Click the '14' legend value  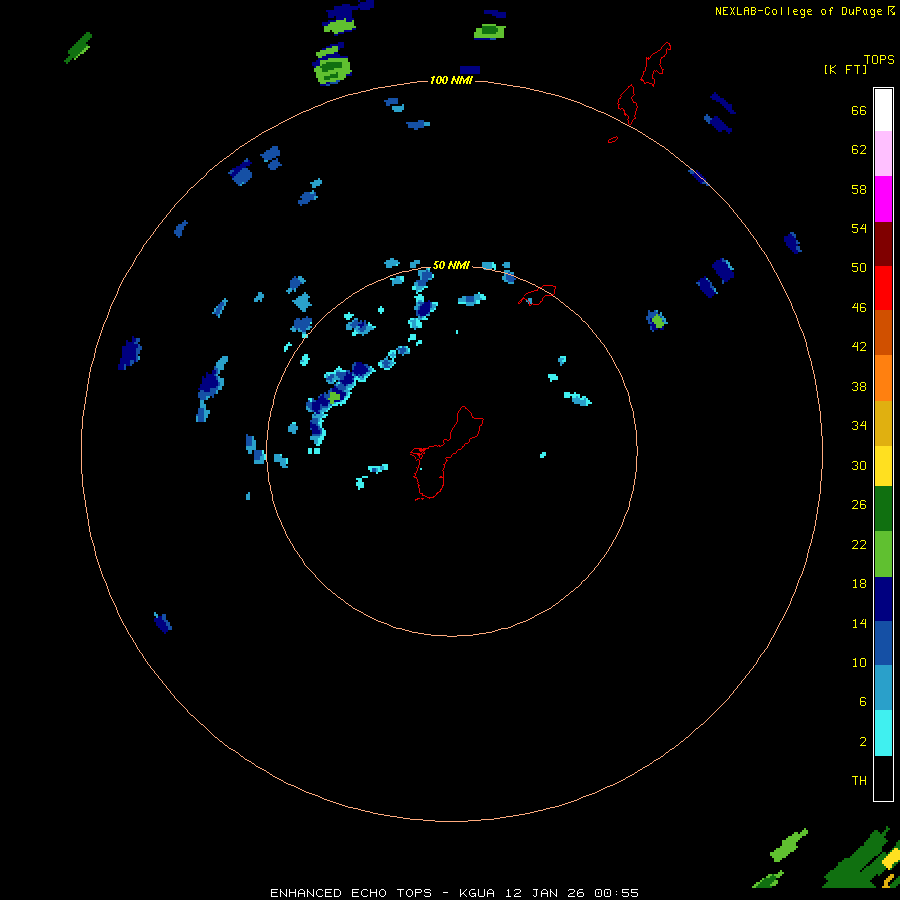(x=859, y=623)
